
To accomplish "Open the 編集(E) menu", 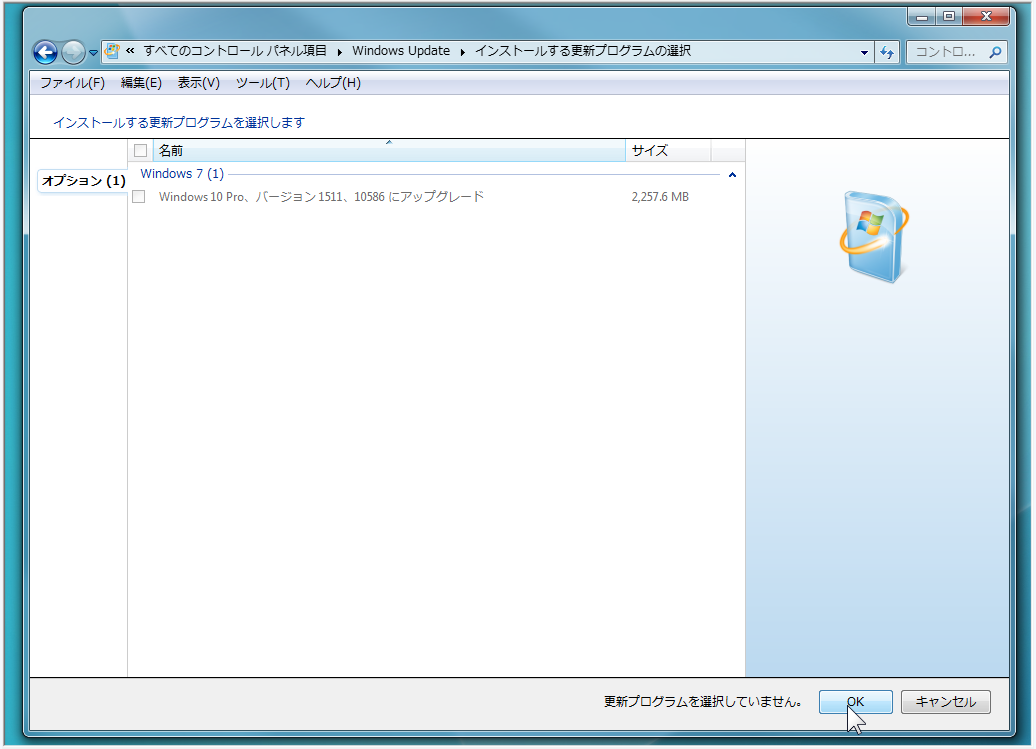I will (x=141, y=83).
